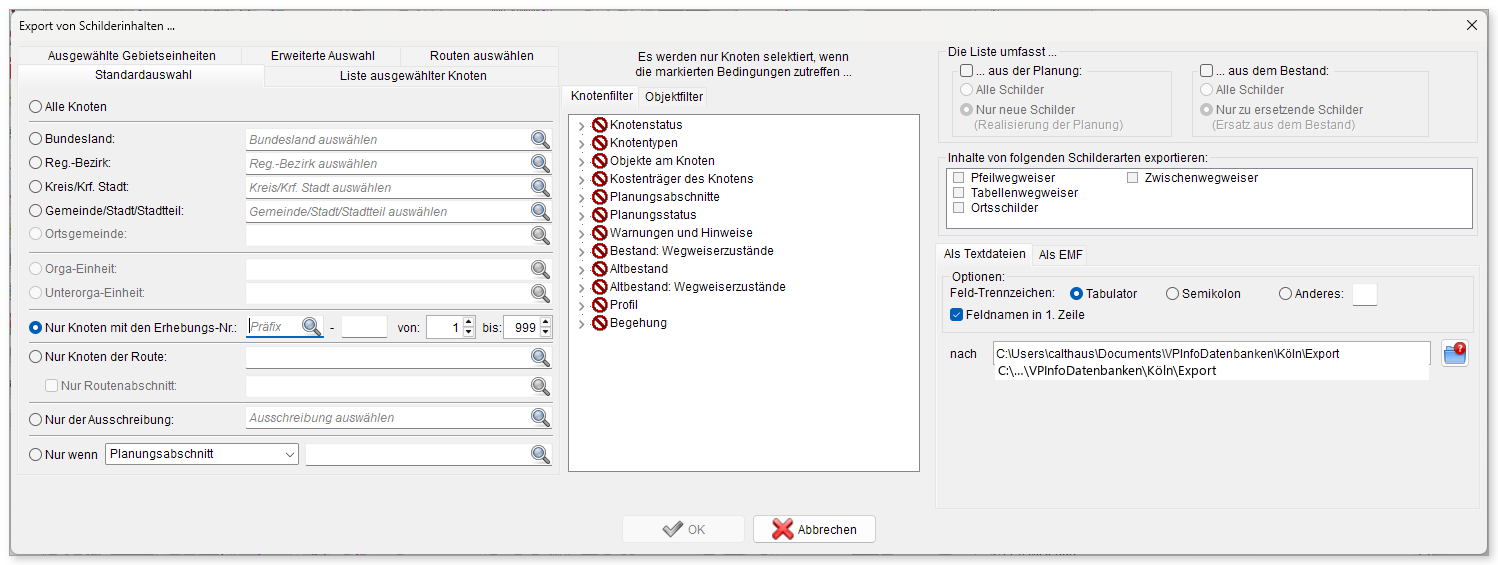This screenshot has height=565, width=1498.
Task: Switch to the Objektfilter tab
Action: pos(674,97)
